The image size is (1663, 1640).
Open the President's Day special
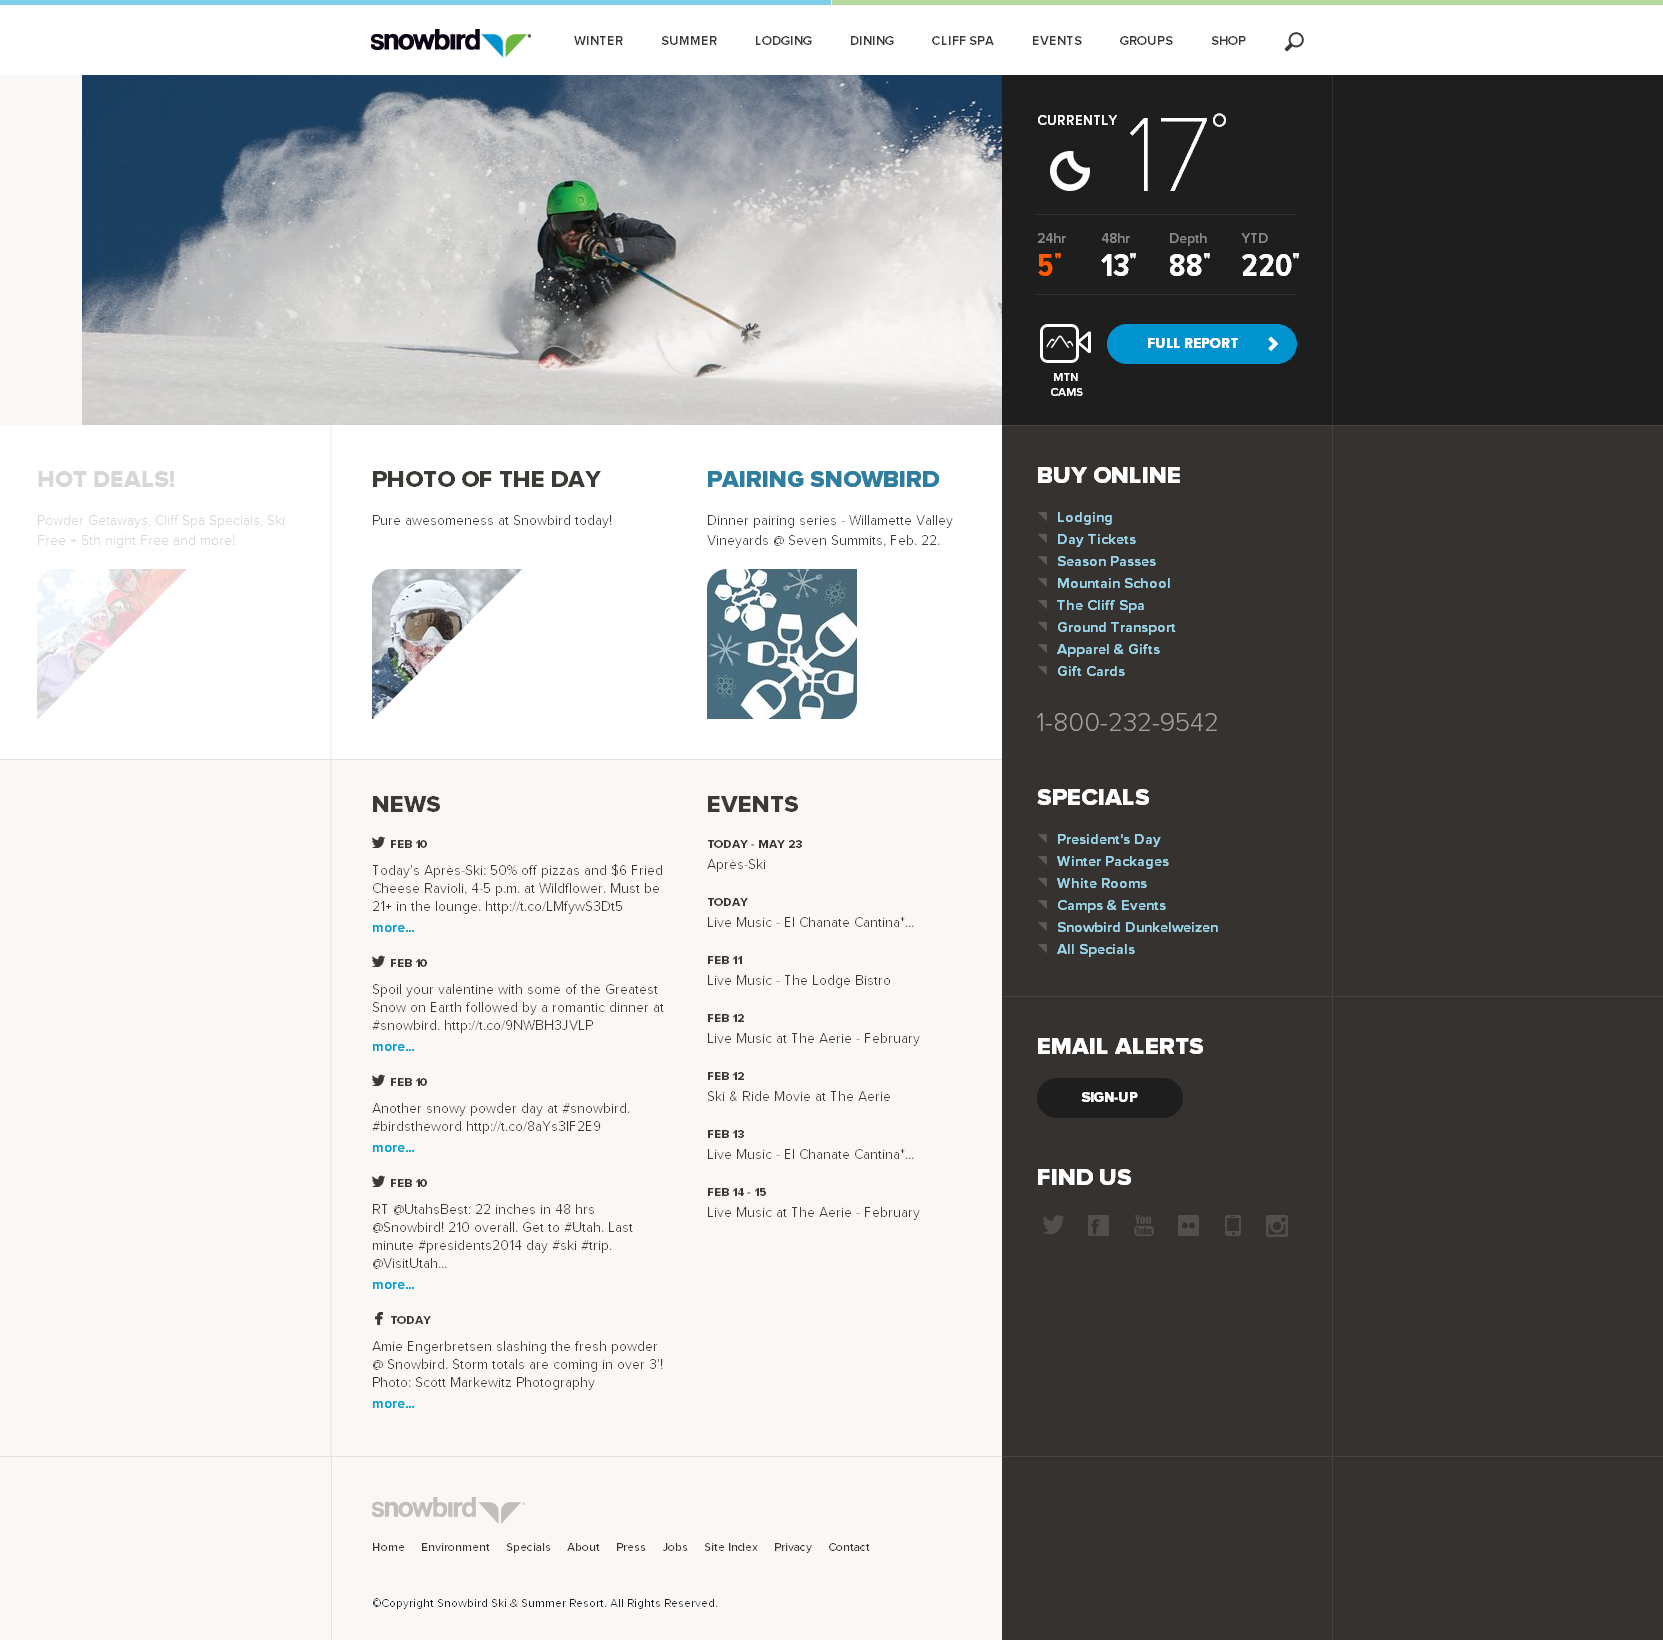coord(1108,839)
